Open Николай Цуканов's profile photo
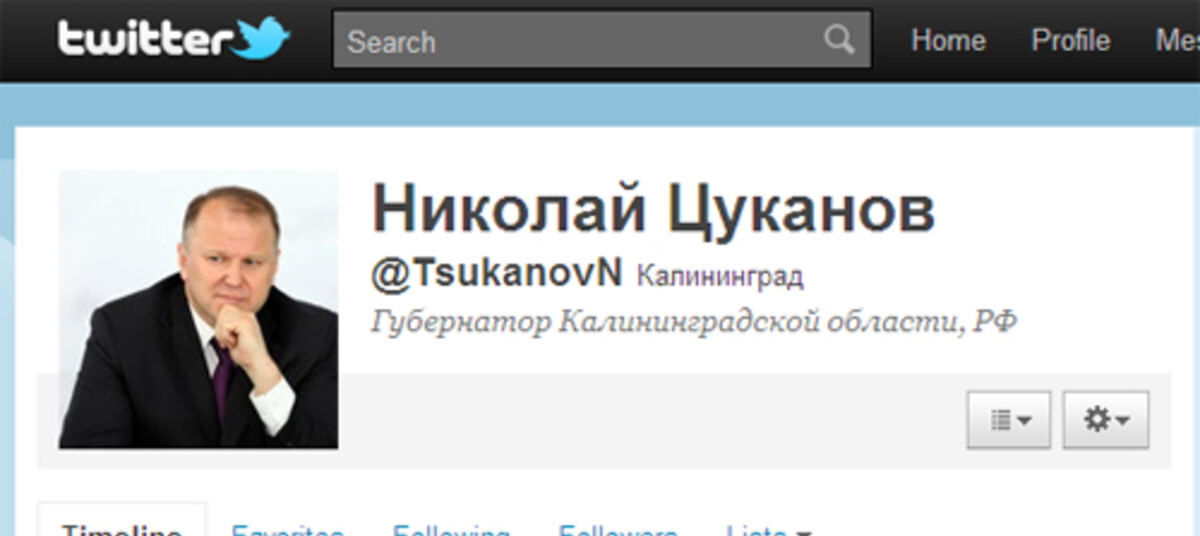This screenshot has height=536, width=1200. (198, 309)
